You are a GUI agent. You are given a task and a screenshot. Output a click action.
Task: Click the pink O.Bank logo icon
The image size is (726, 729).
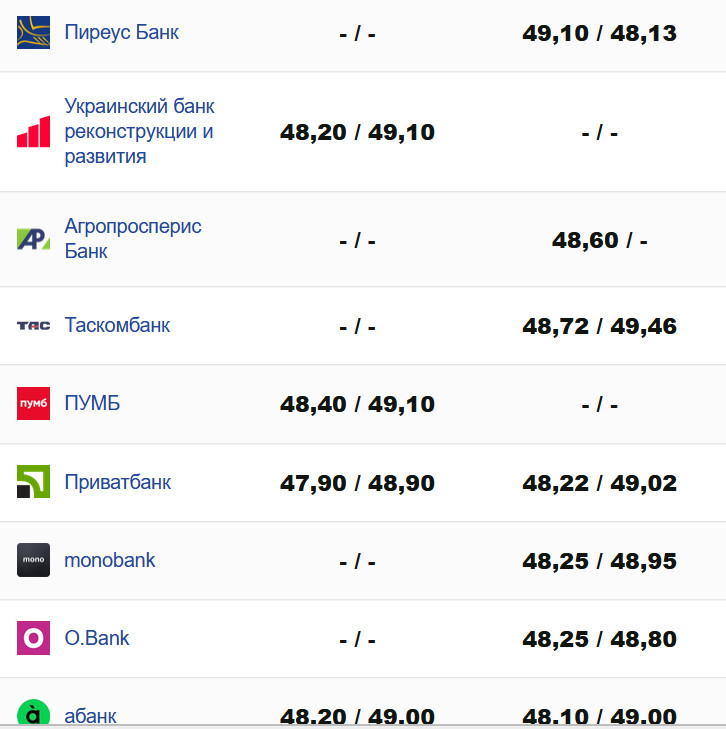tap(33, 638)
